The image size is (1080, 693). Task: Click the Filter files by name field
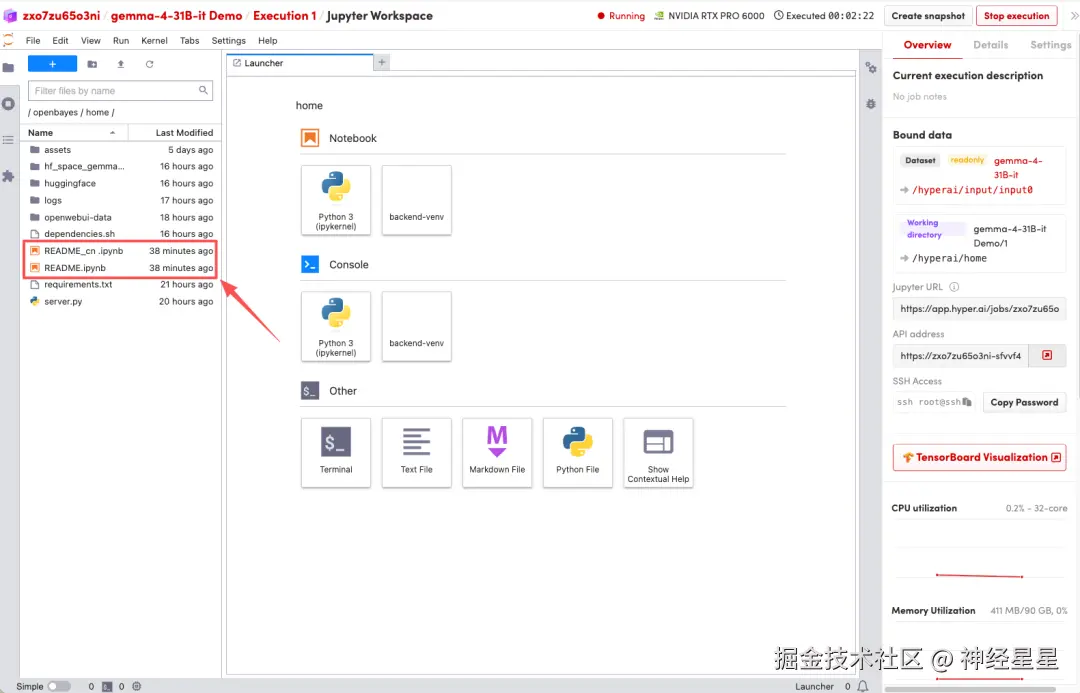[x=121, y=90]
